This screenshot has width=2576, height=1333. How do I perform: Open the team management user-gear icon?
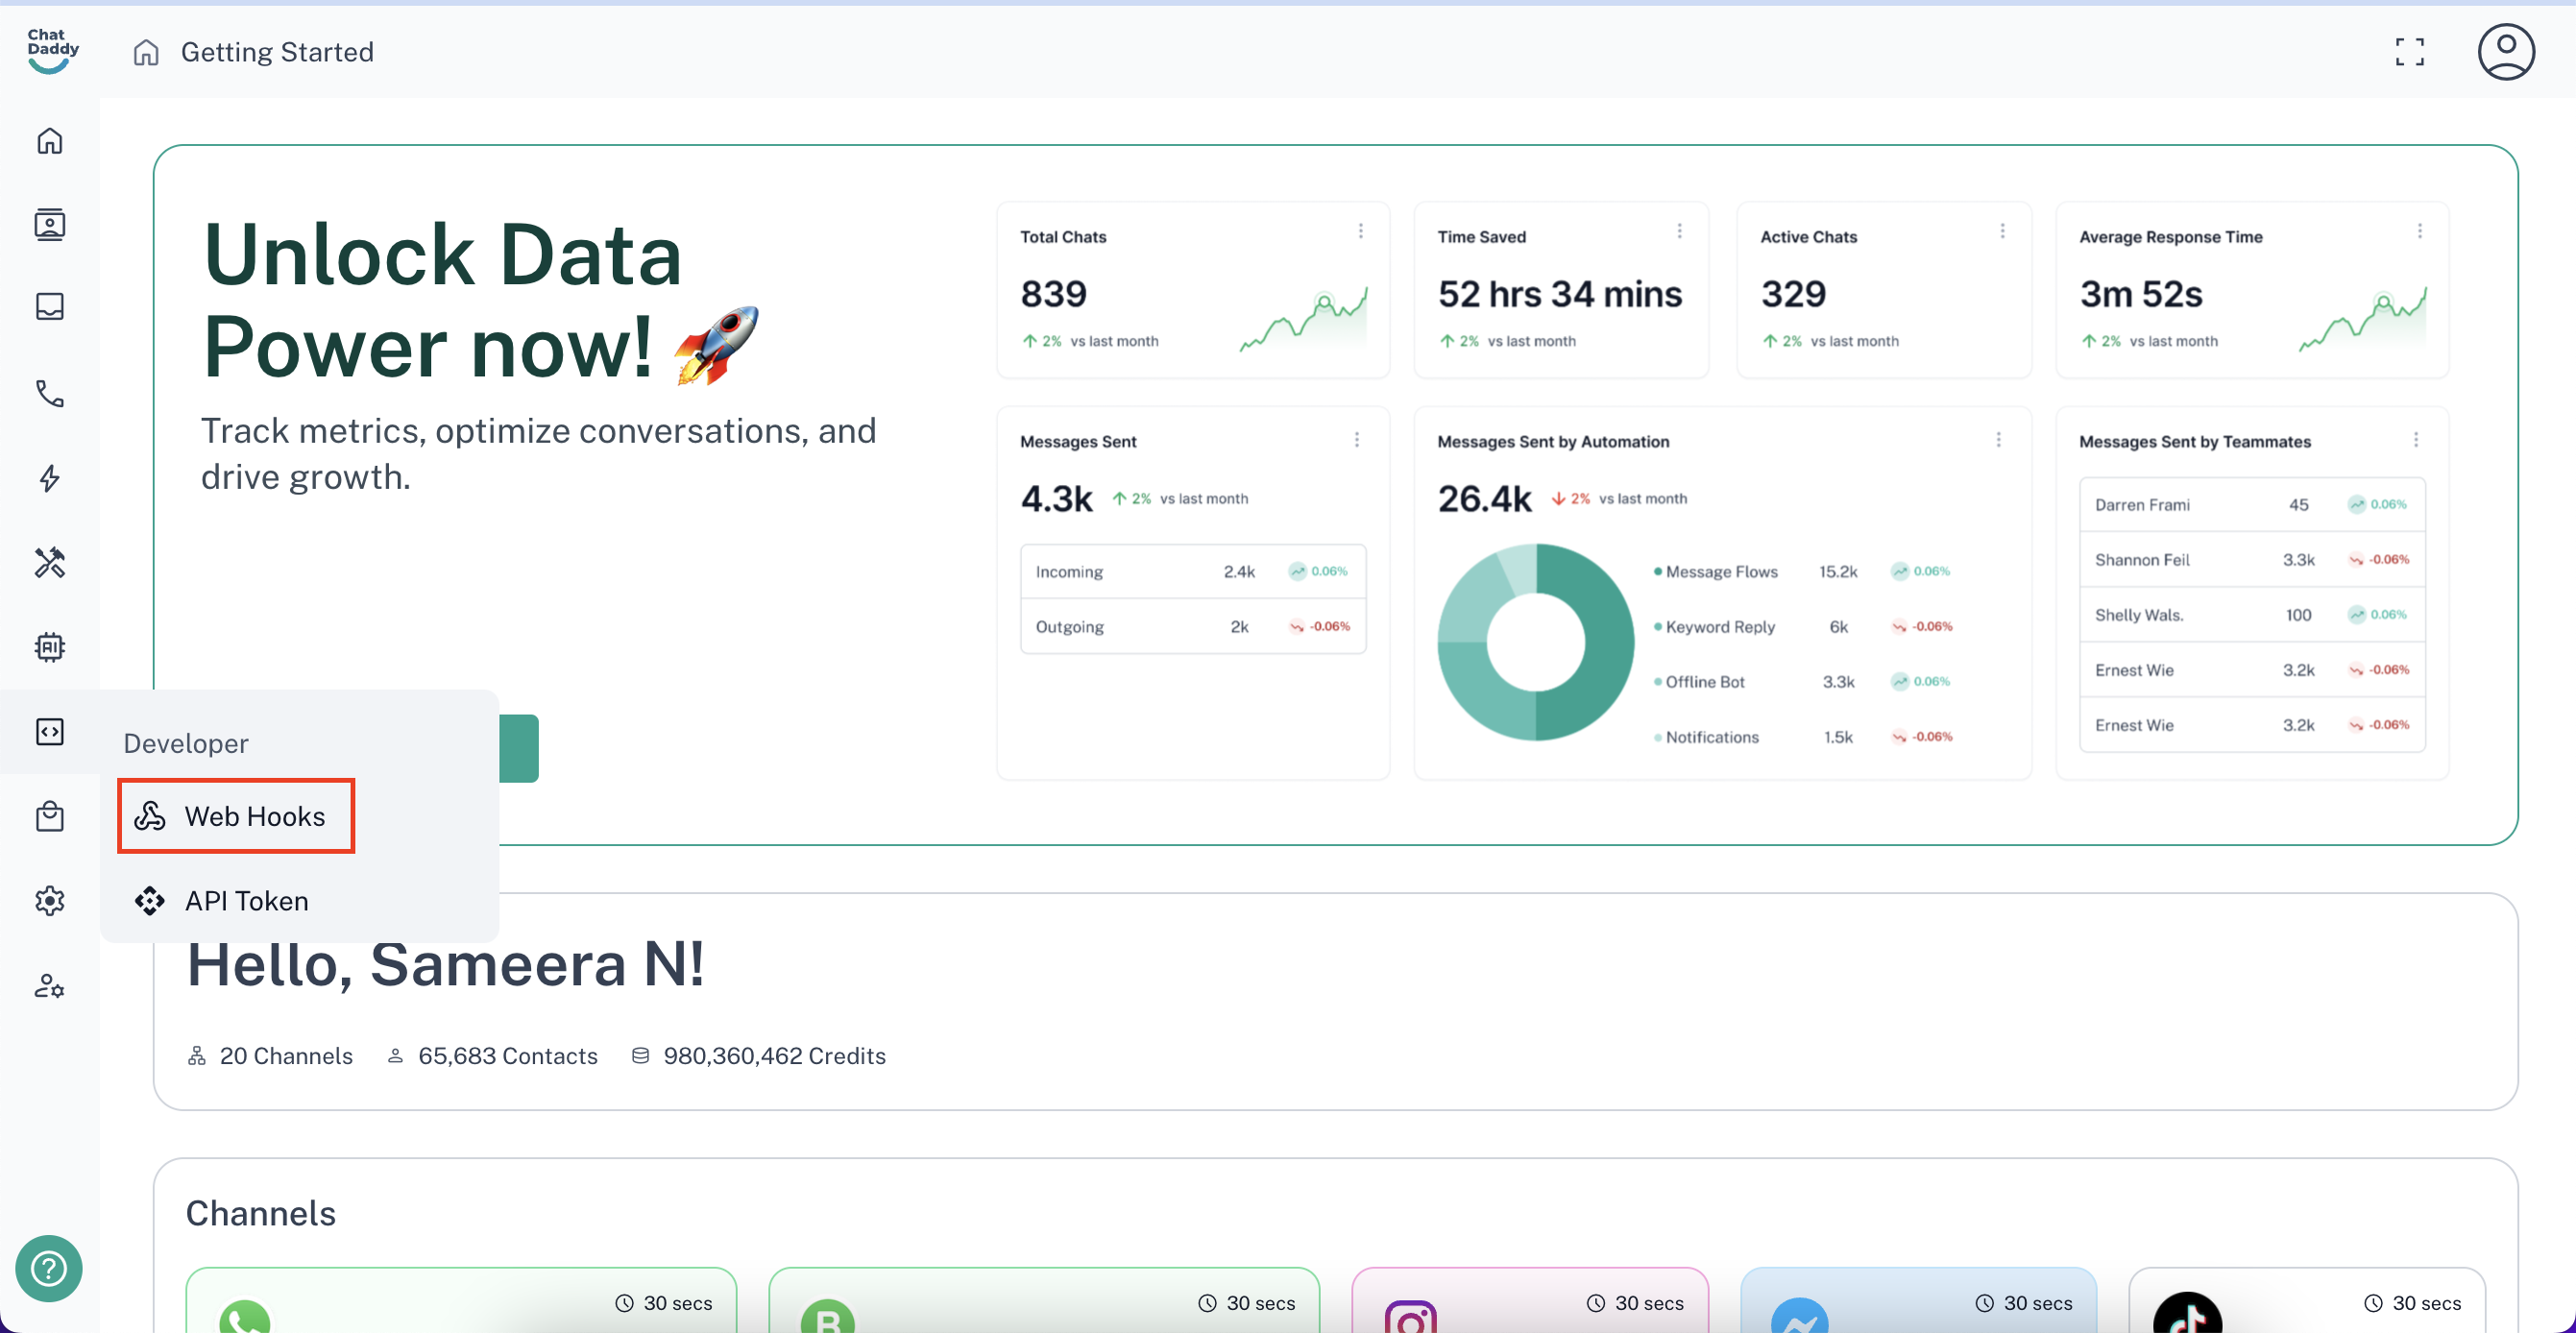pyautogui.click(x=50, y=987)
